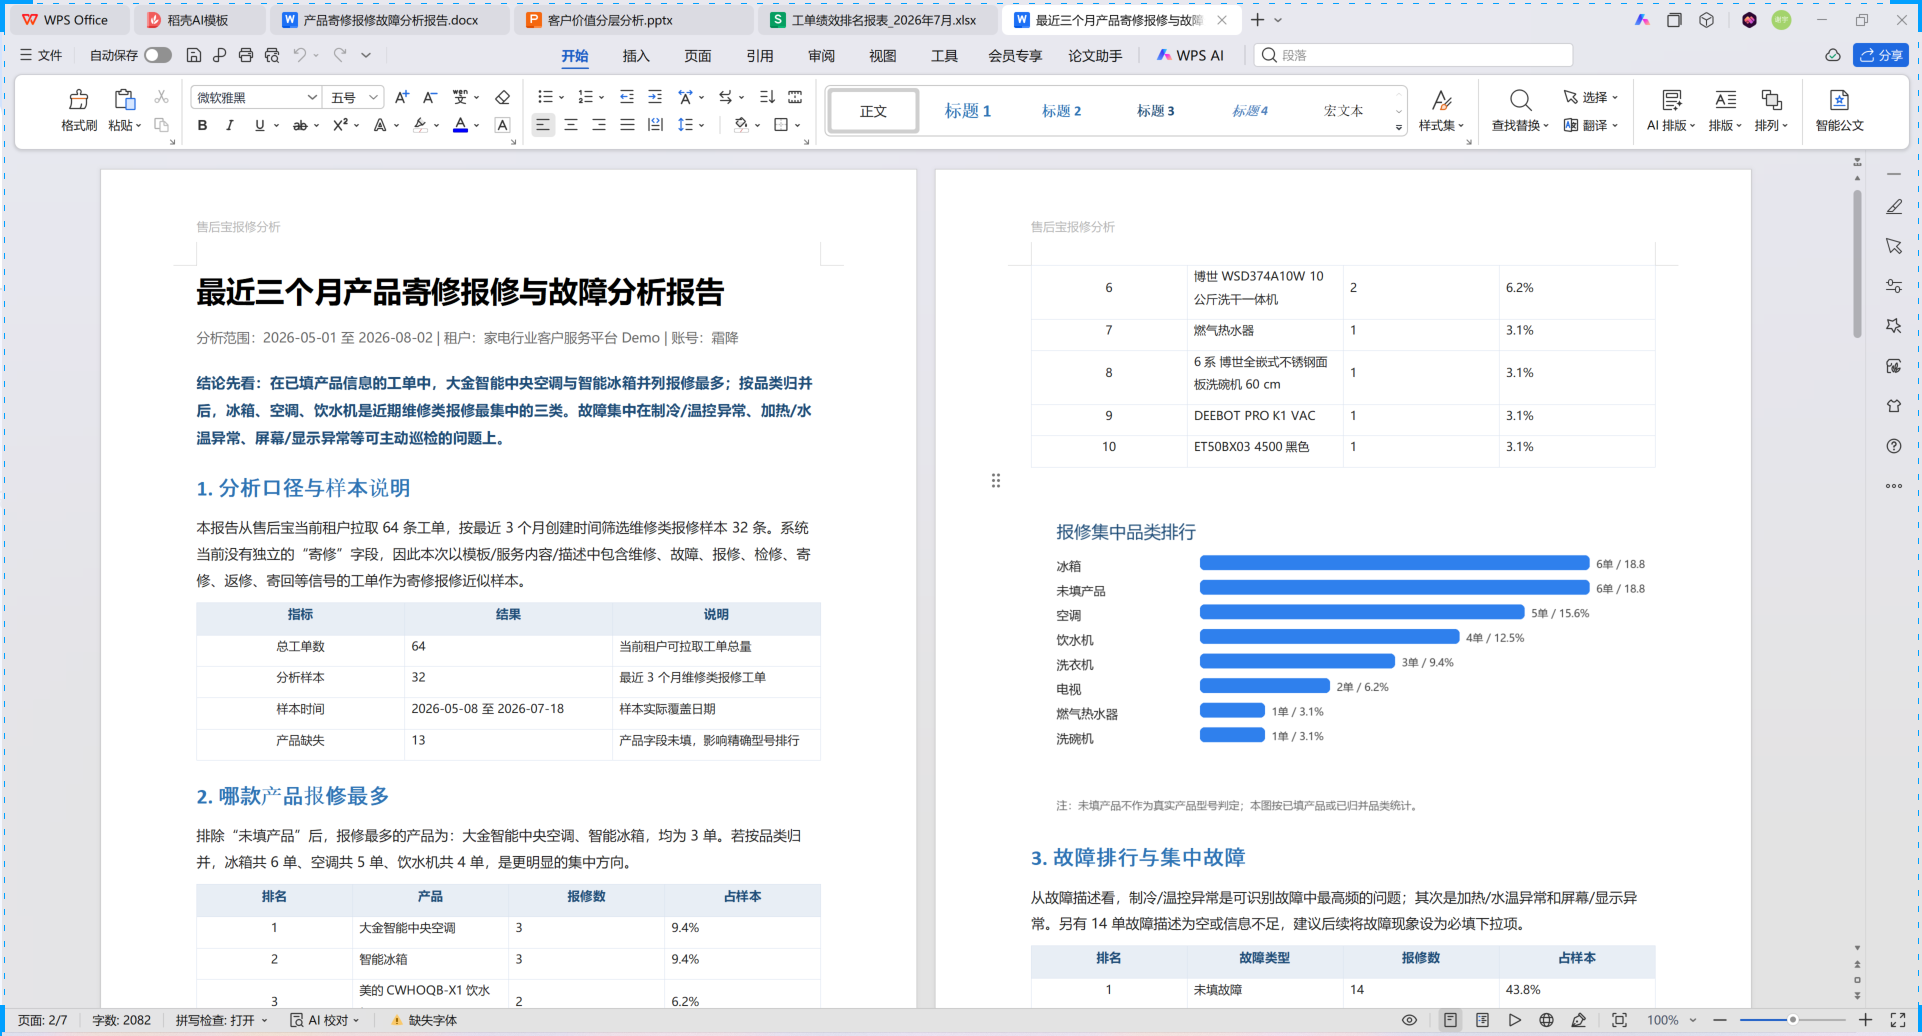
Task: Click the zoom-out minus icon
Action: click(x=1721, y=1020)
